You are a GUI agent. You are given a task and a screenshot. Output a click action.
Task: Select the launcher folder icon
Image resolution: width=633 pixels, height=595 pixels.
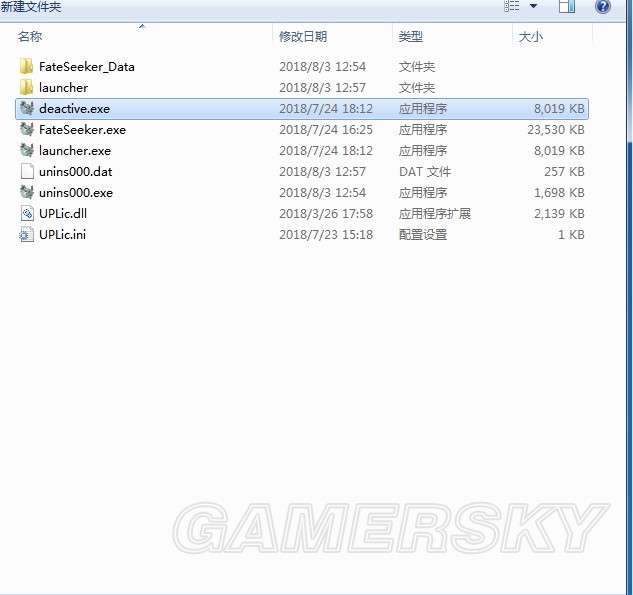pos(27,88)
